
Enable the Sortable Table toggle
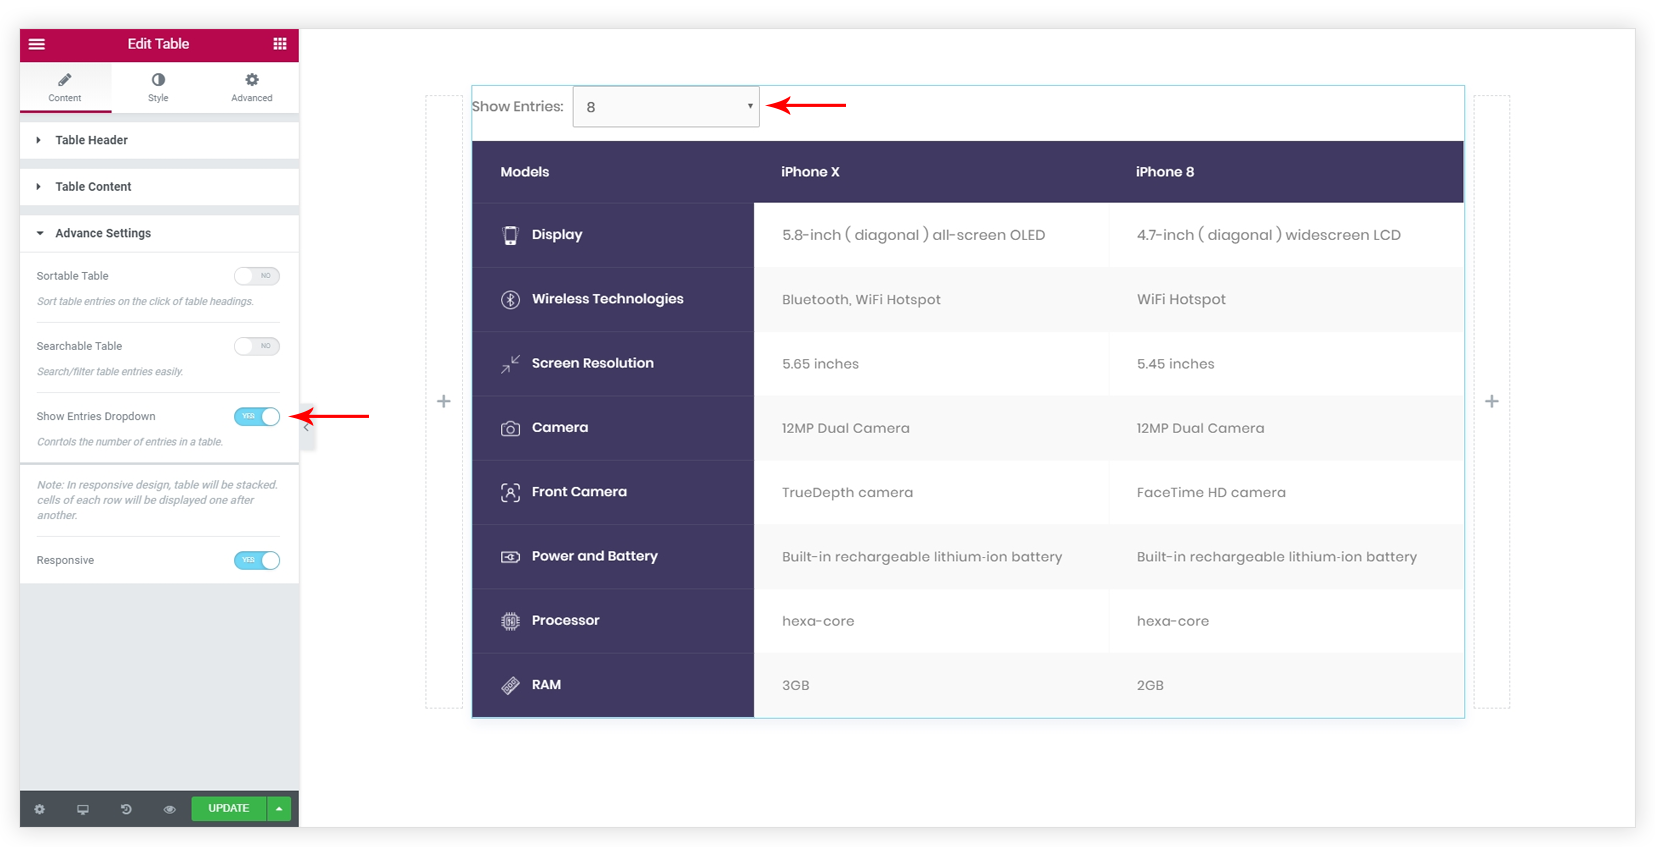tap(257, 276)
